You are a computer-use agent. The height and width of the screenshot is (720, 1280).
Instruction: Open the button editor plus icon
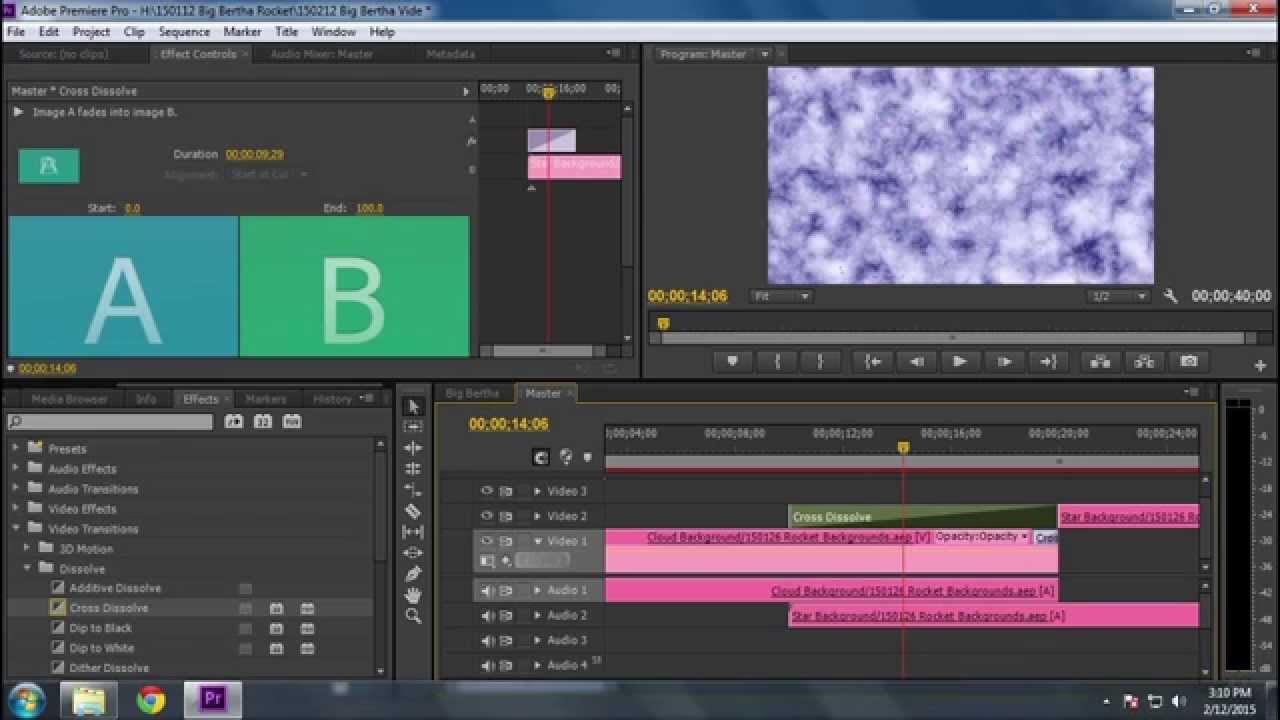point(1260,366)
